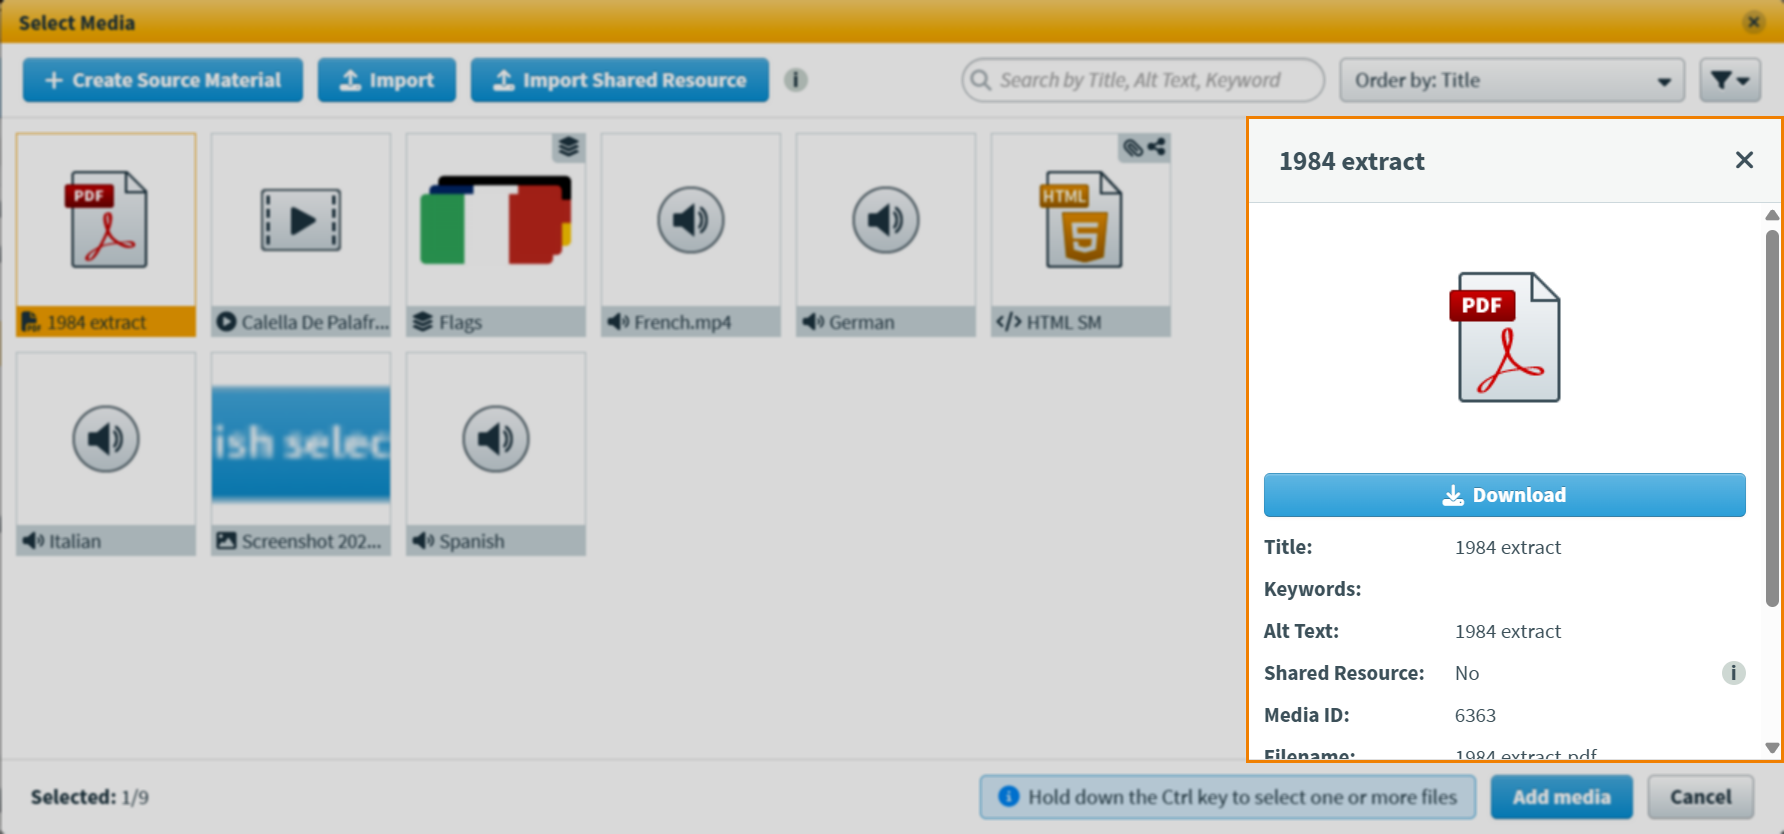Select the German audio item
This screenshot has width=1784, height=834.
point(885,234)
